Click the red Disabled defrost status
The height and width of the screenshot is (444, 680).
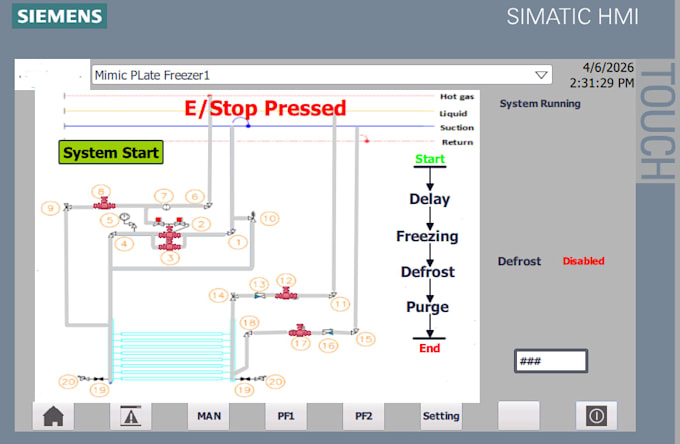[x=583, y=261]
